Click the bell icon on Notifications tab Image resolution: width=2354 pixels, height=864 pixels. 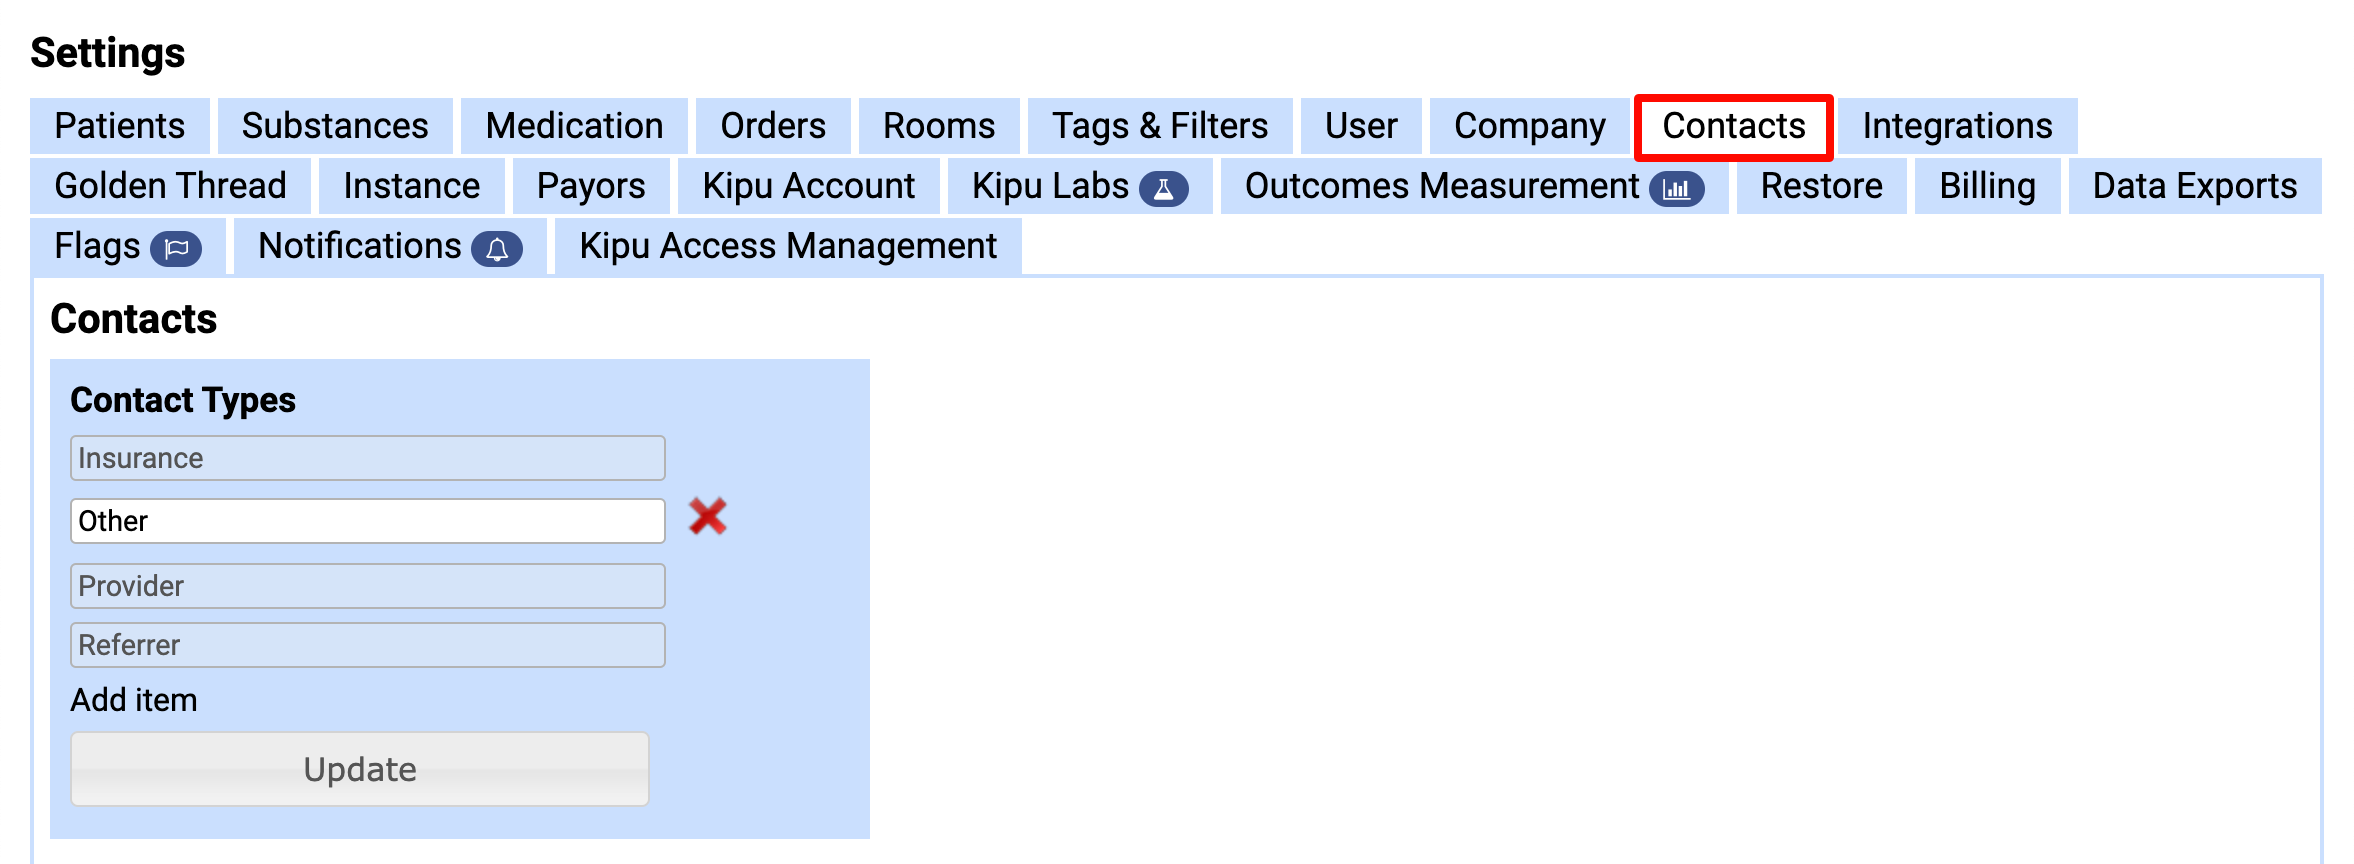pyautogui.click(x=497, y=248)
